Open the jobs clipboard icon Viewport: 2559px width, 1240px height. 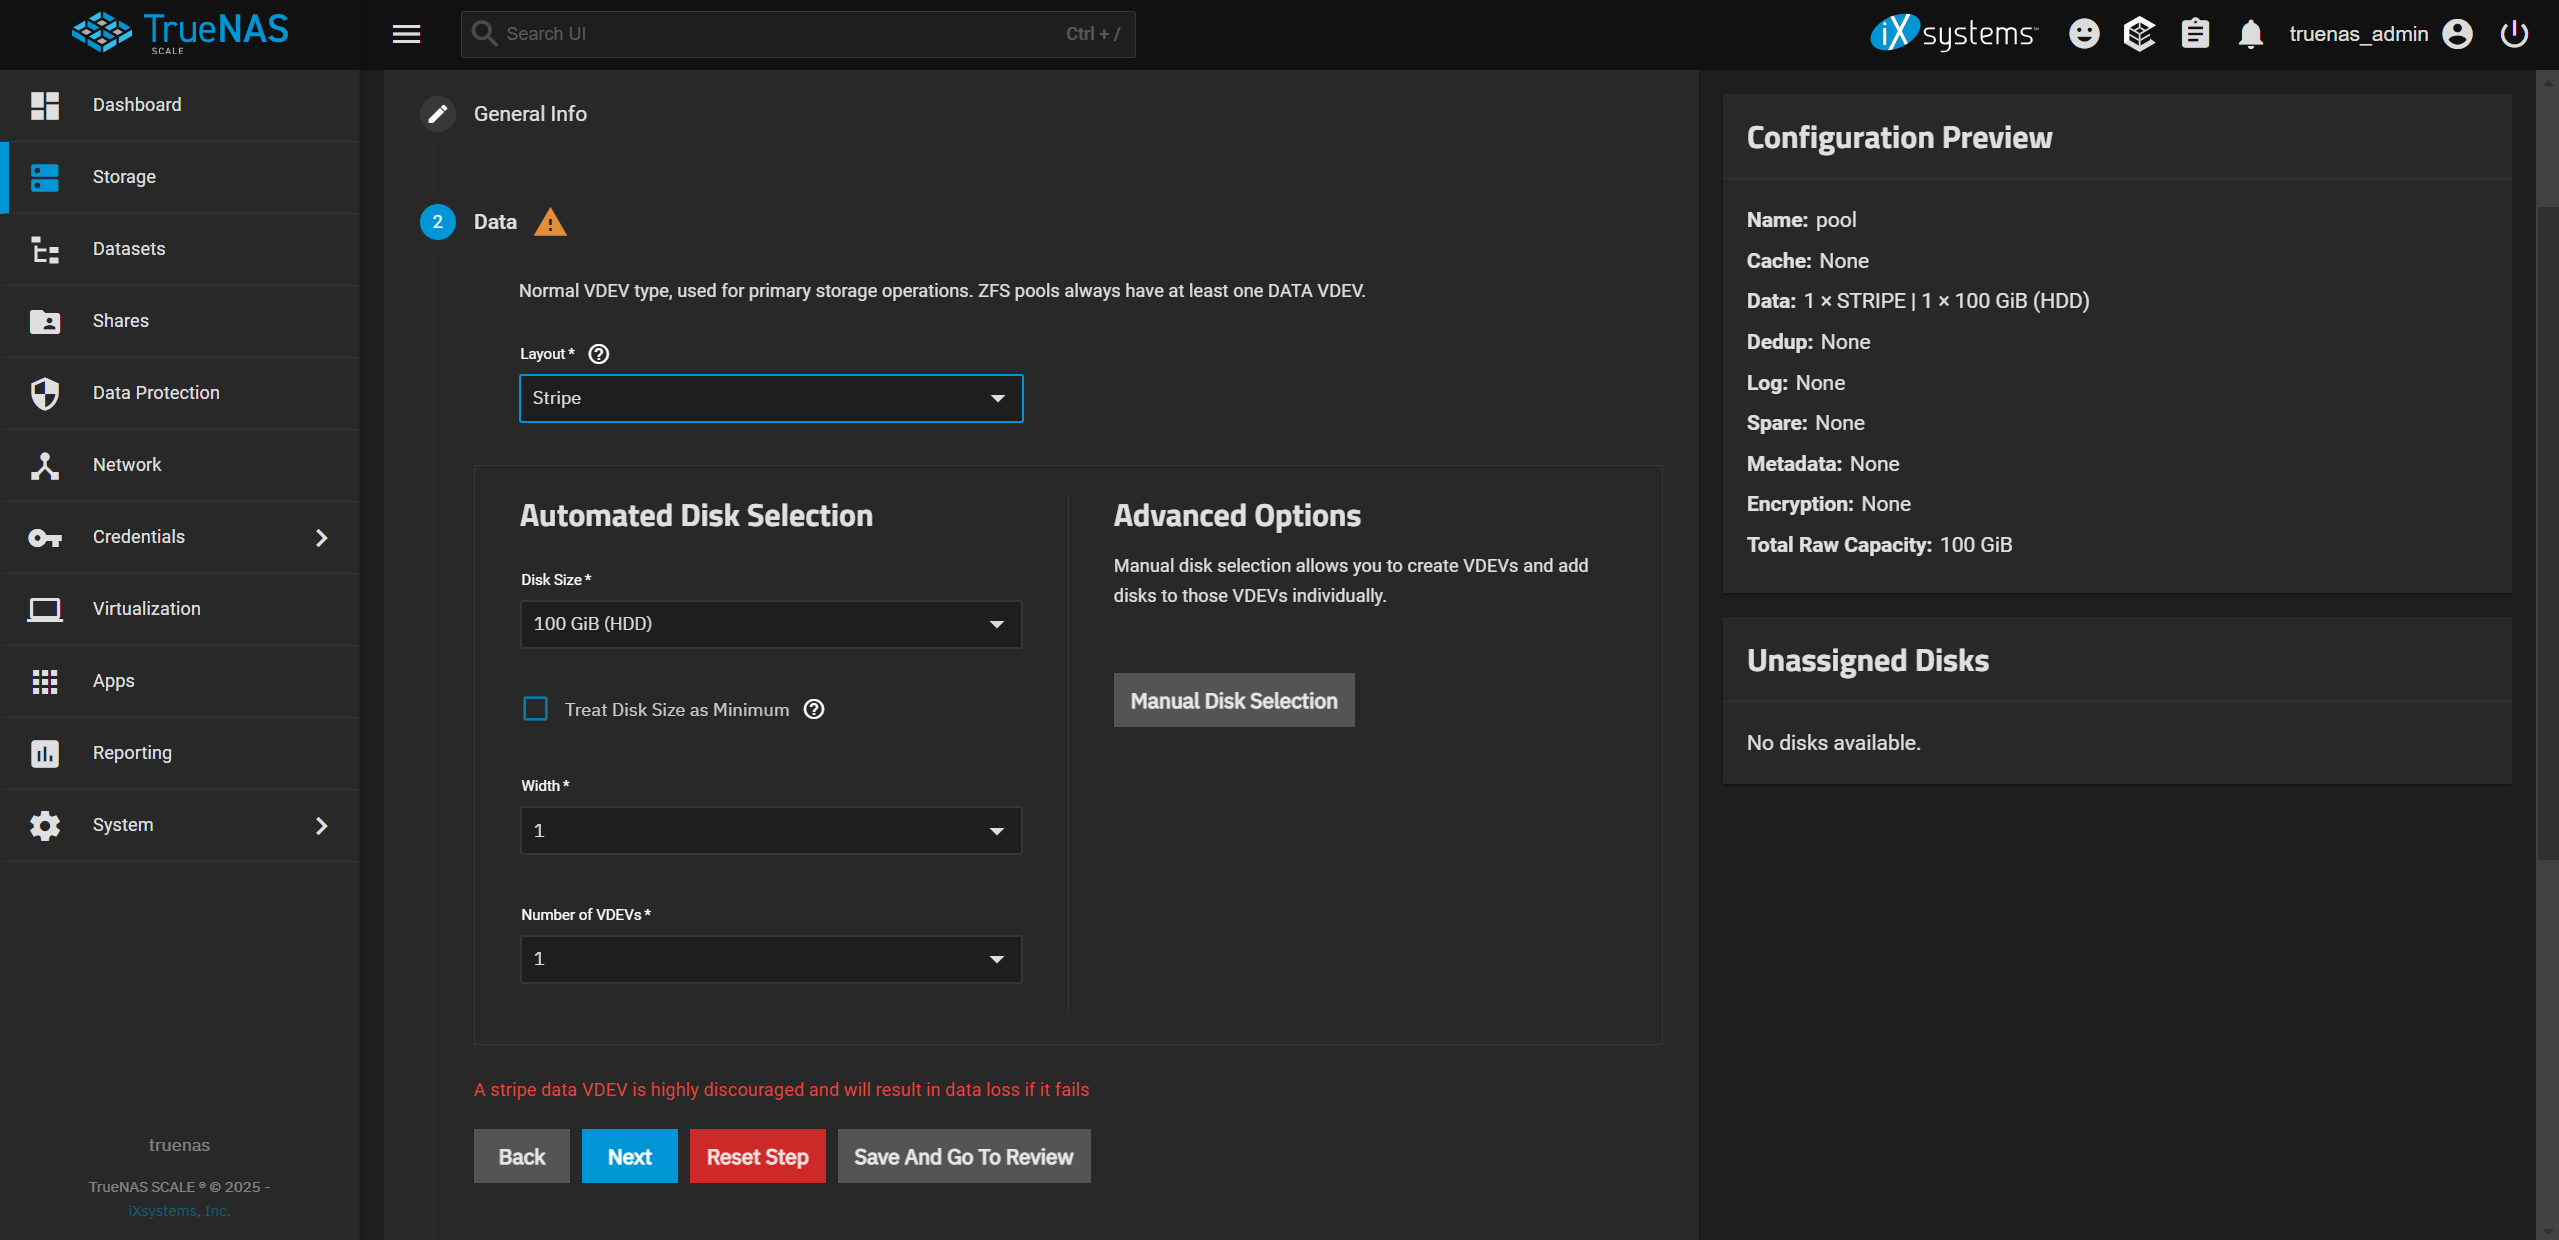pyautogui.click(x=2194, y=33)
